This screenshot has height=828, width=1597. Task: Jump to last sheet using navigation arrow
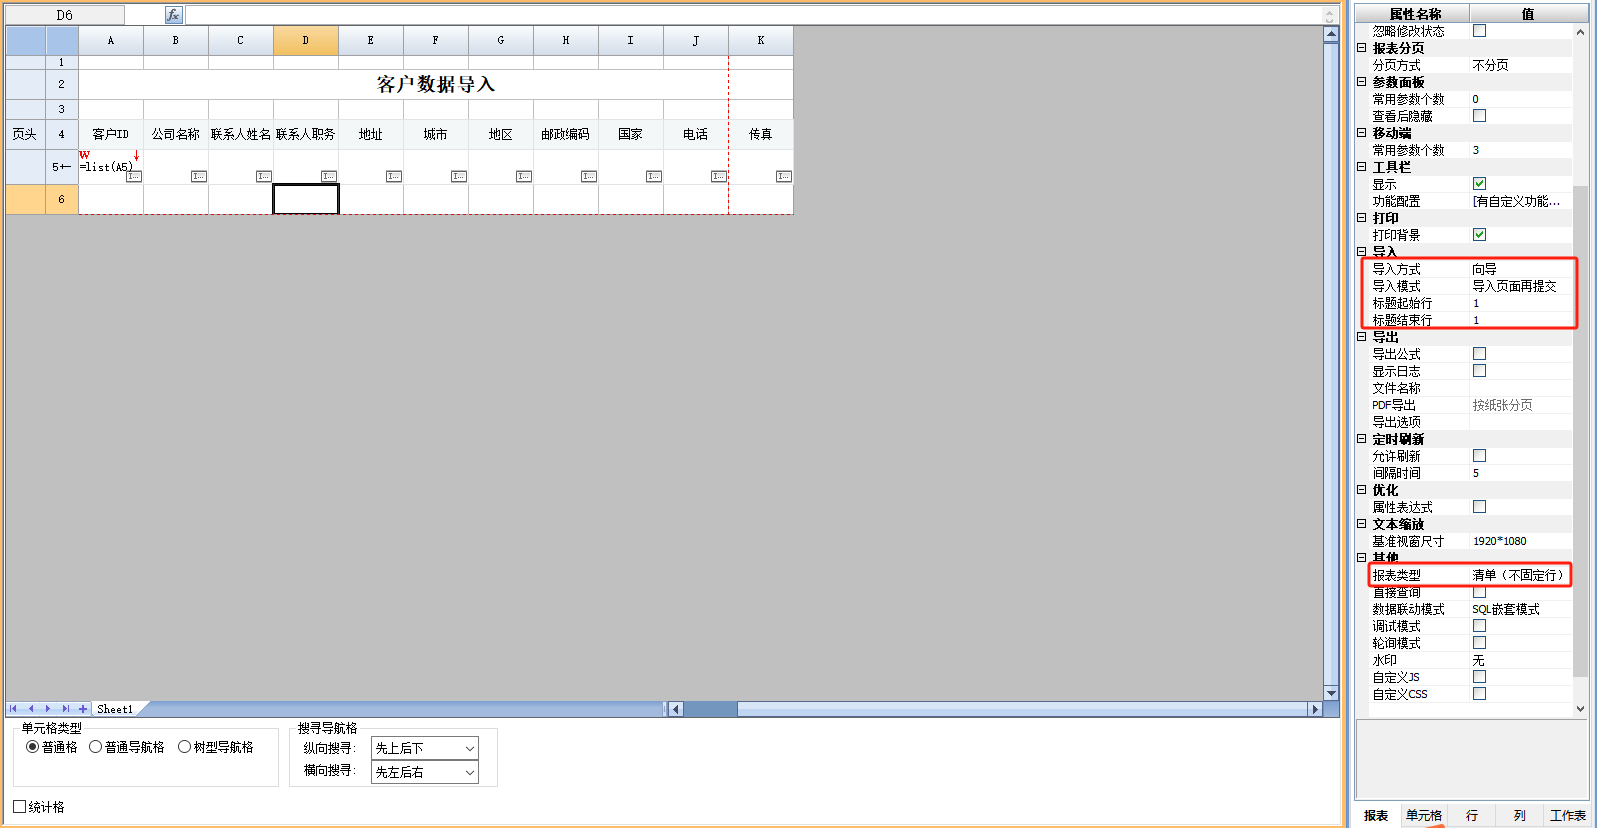[65, 709]
